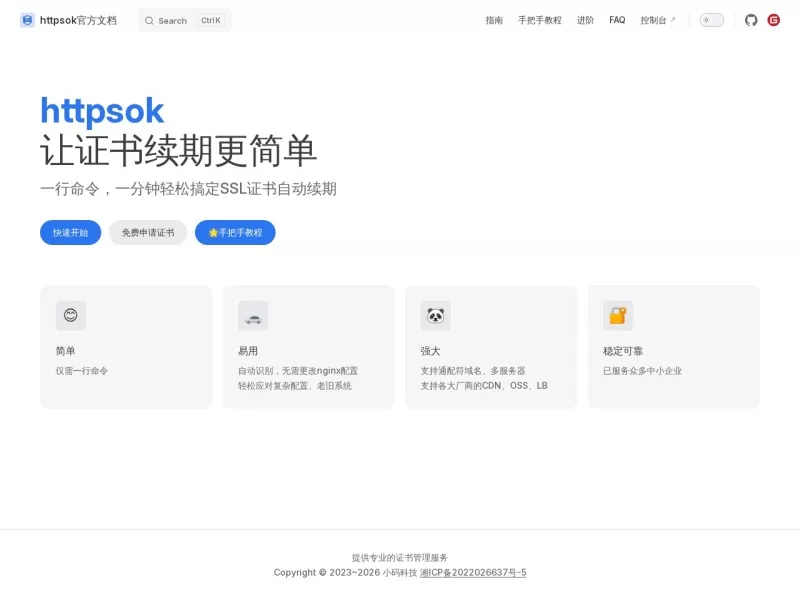Click the Ctrl K shortcut badge
This screenshot has width=800, height=600.
211,20
